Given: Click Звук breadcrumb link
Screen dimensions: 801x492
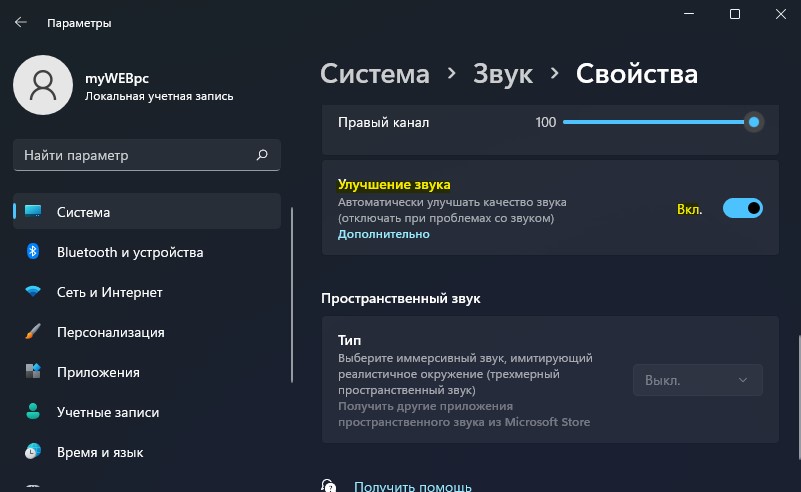Looking at the screenshot, I should 503,75.
